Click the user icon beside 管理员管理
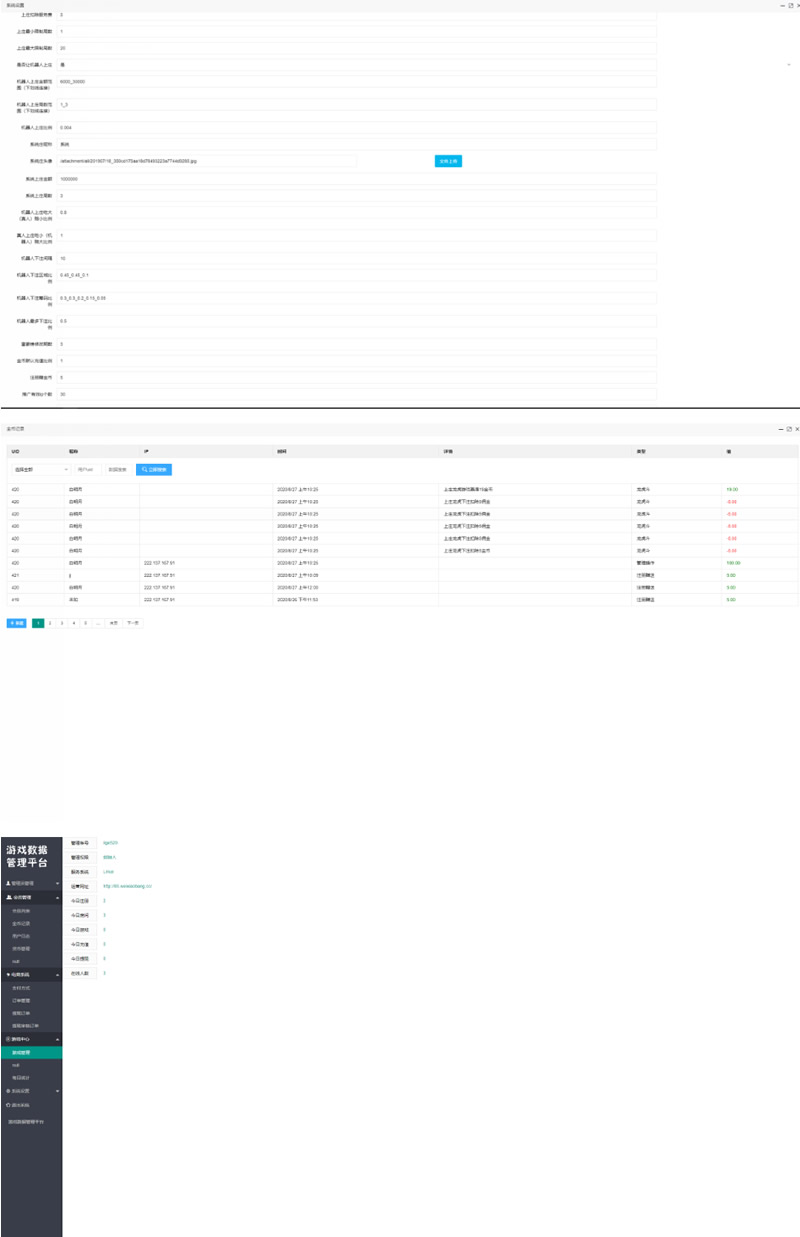This screenshot has height=1237, width=800. click(8, 883)
